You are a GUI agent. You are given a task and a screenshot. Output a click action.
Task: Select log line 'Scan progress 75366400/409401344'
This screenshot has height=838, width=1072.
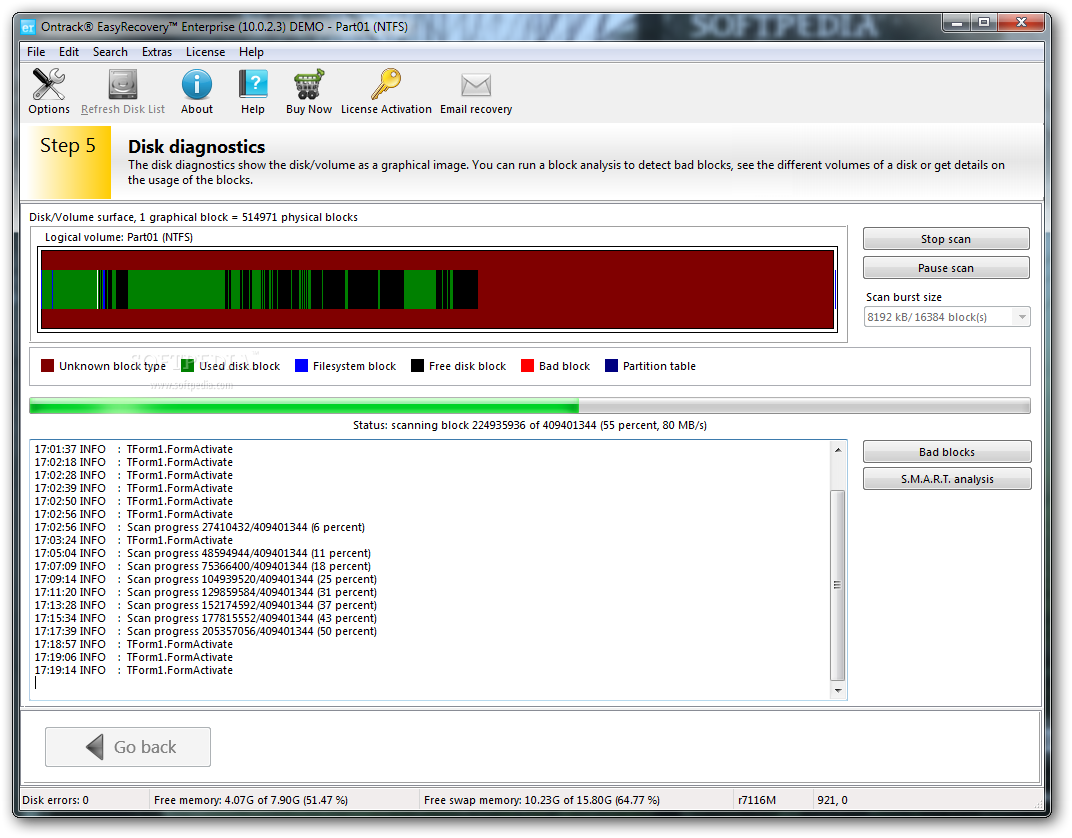click(202, 566)
